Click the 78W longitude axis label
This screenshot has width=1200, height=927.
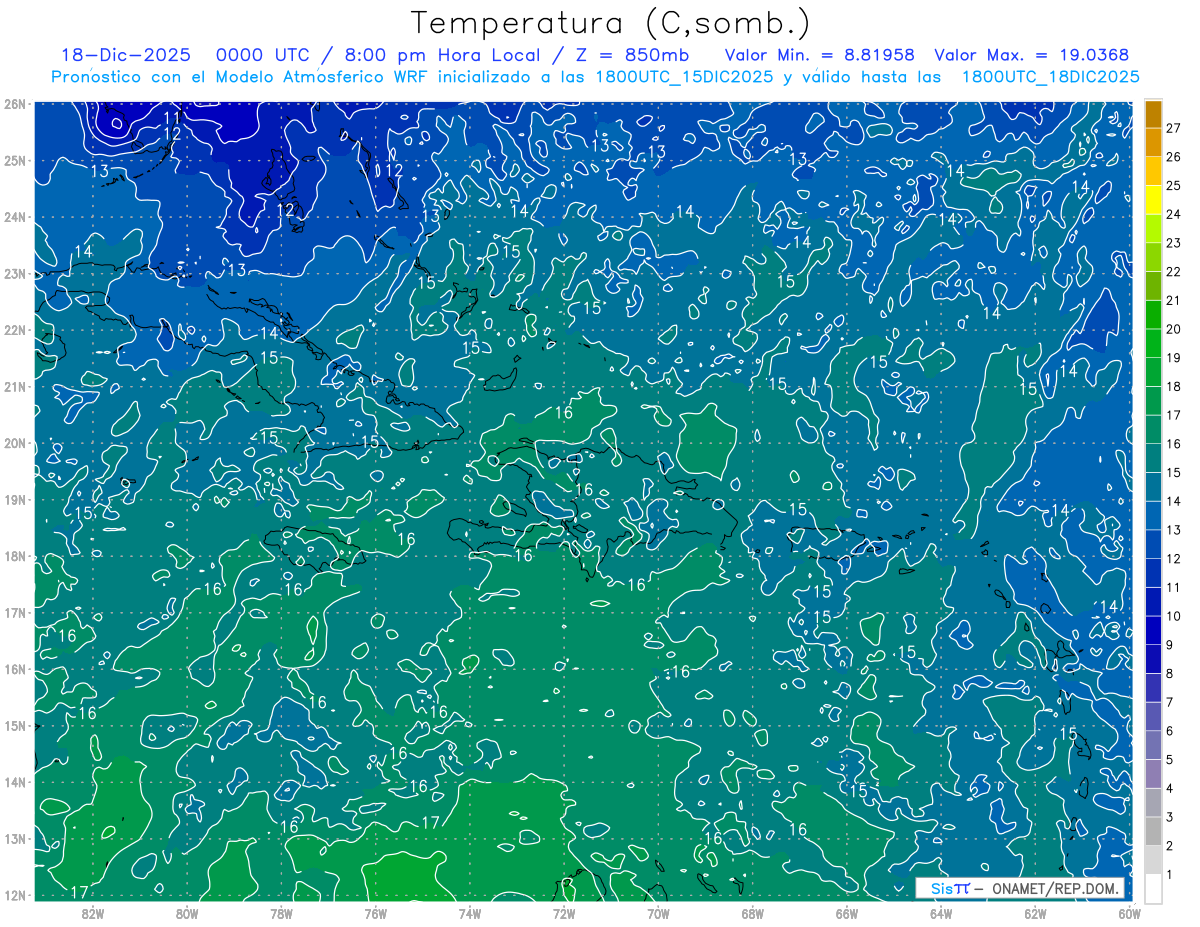(281, 913)
